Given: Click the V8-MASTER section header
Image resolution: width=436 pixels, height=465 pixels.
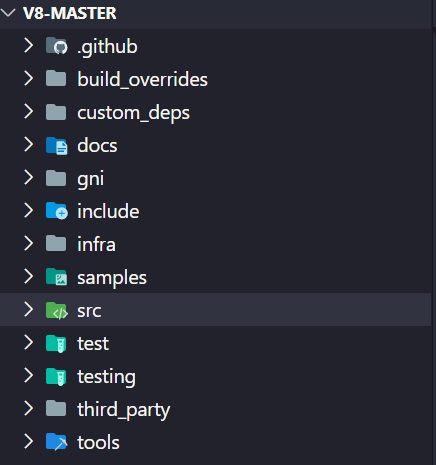Looking at the screenshot, I should tap(216, 13).
